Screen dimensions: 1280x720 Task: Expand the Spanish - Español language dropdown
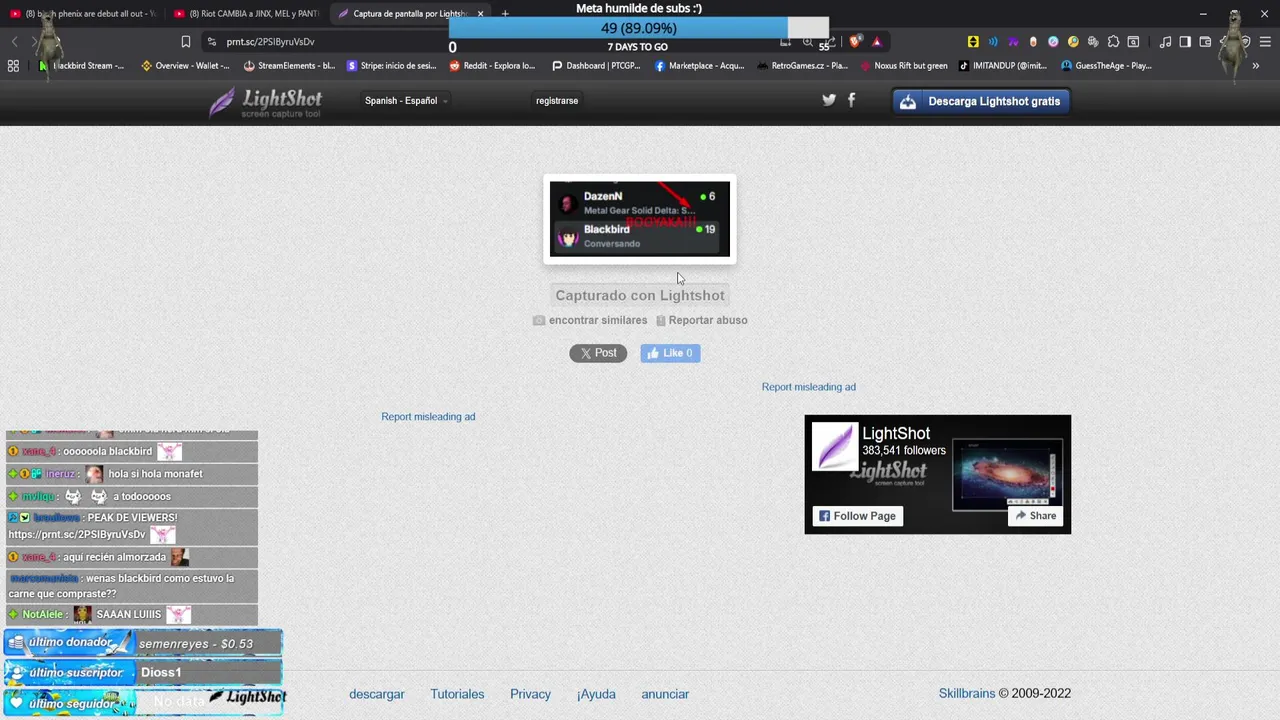pyautogui.click(x=406, y=101)
